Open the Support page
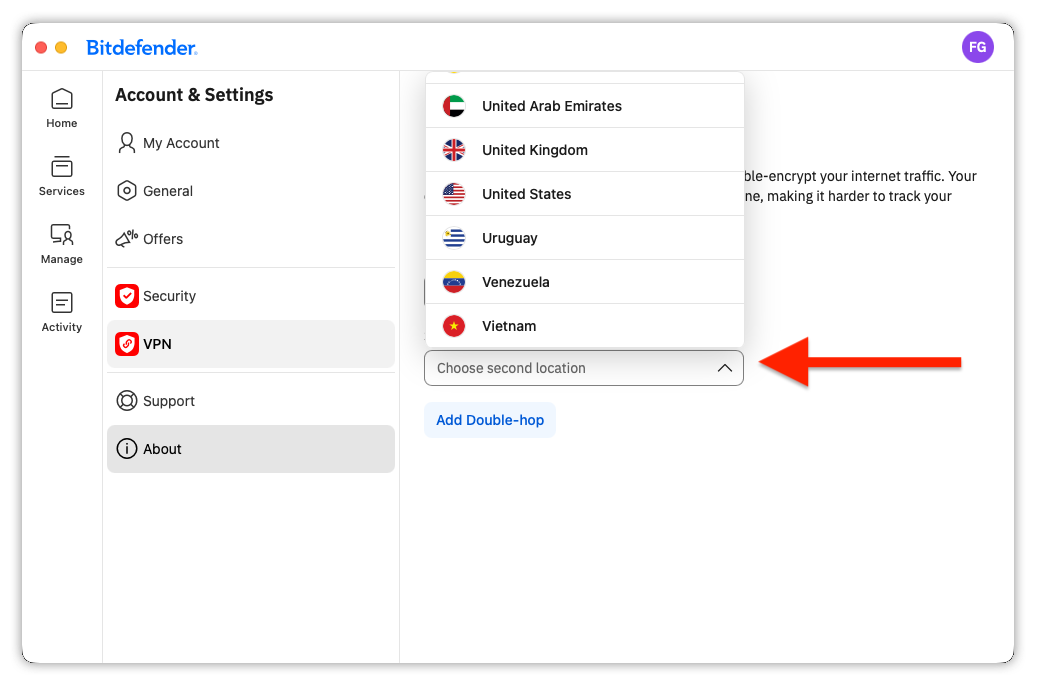Viewport: 1038px width, 687px height. [251, 400]
